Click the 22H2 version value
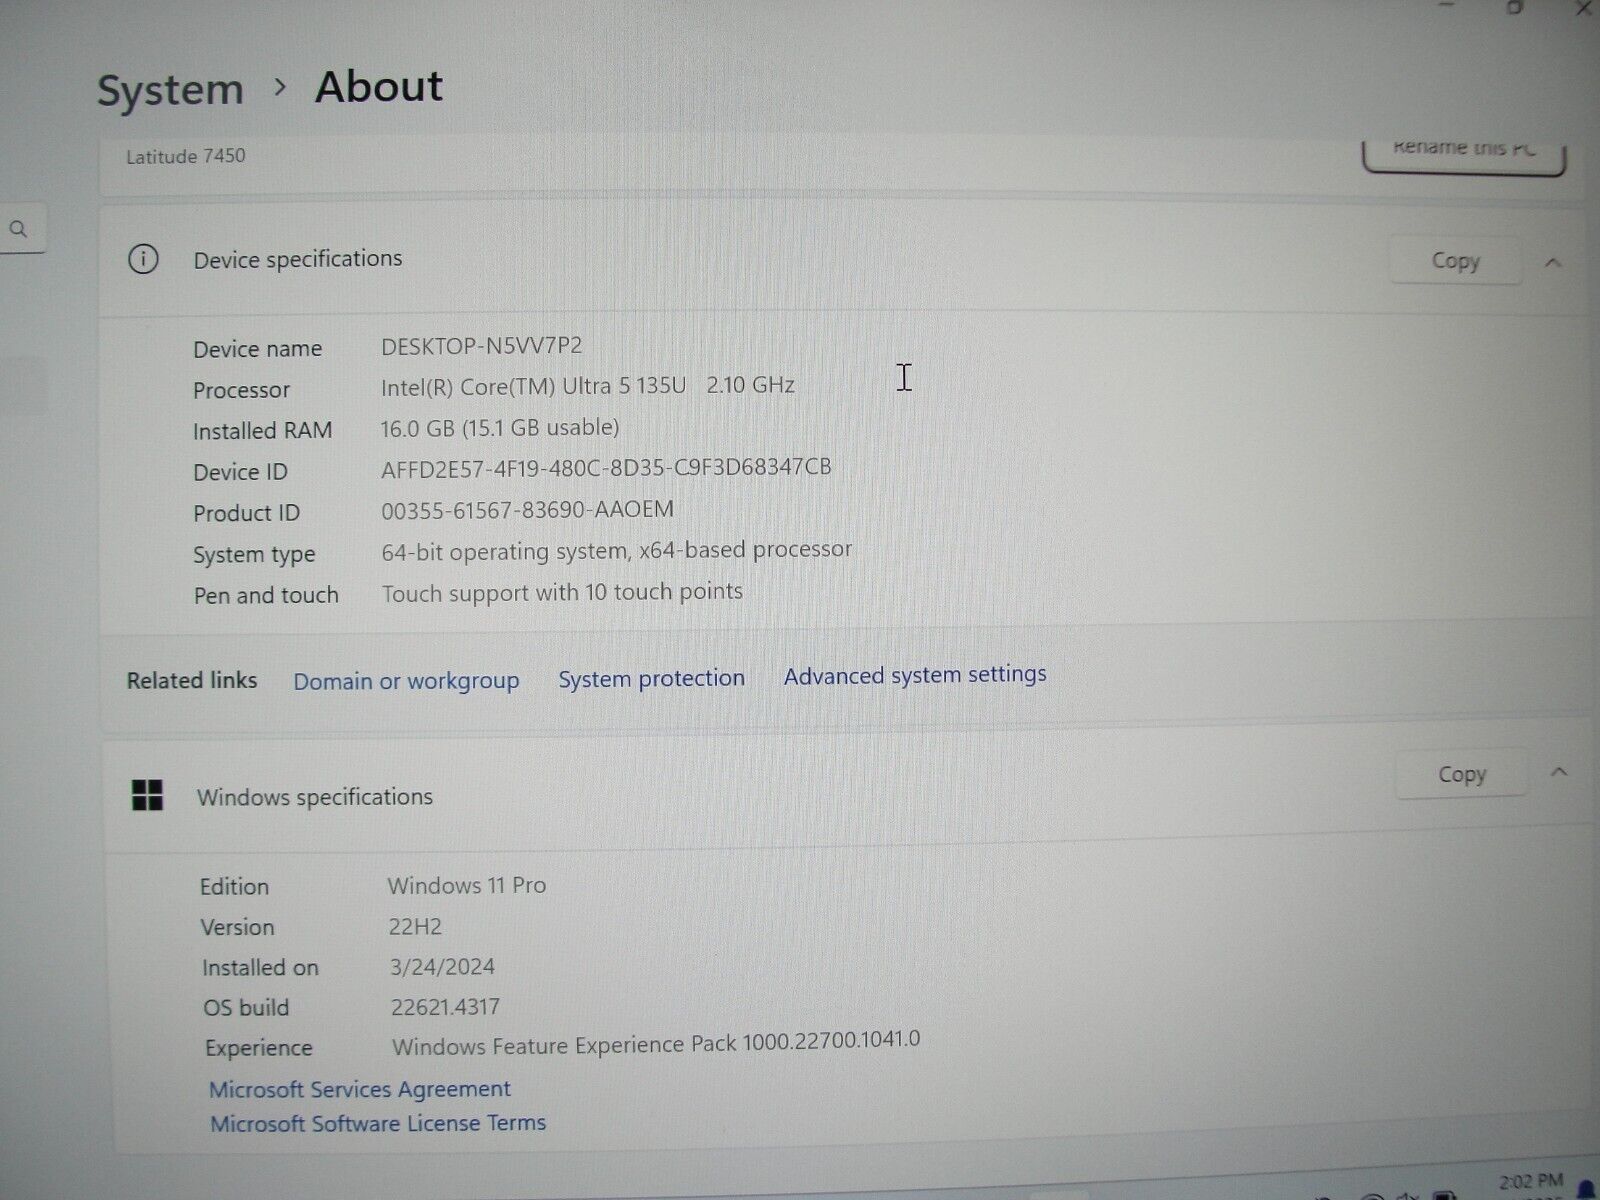 [x=415, y=926]
